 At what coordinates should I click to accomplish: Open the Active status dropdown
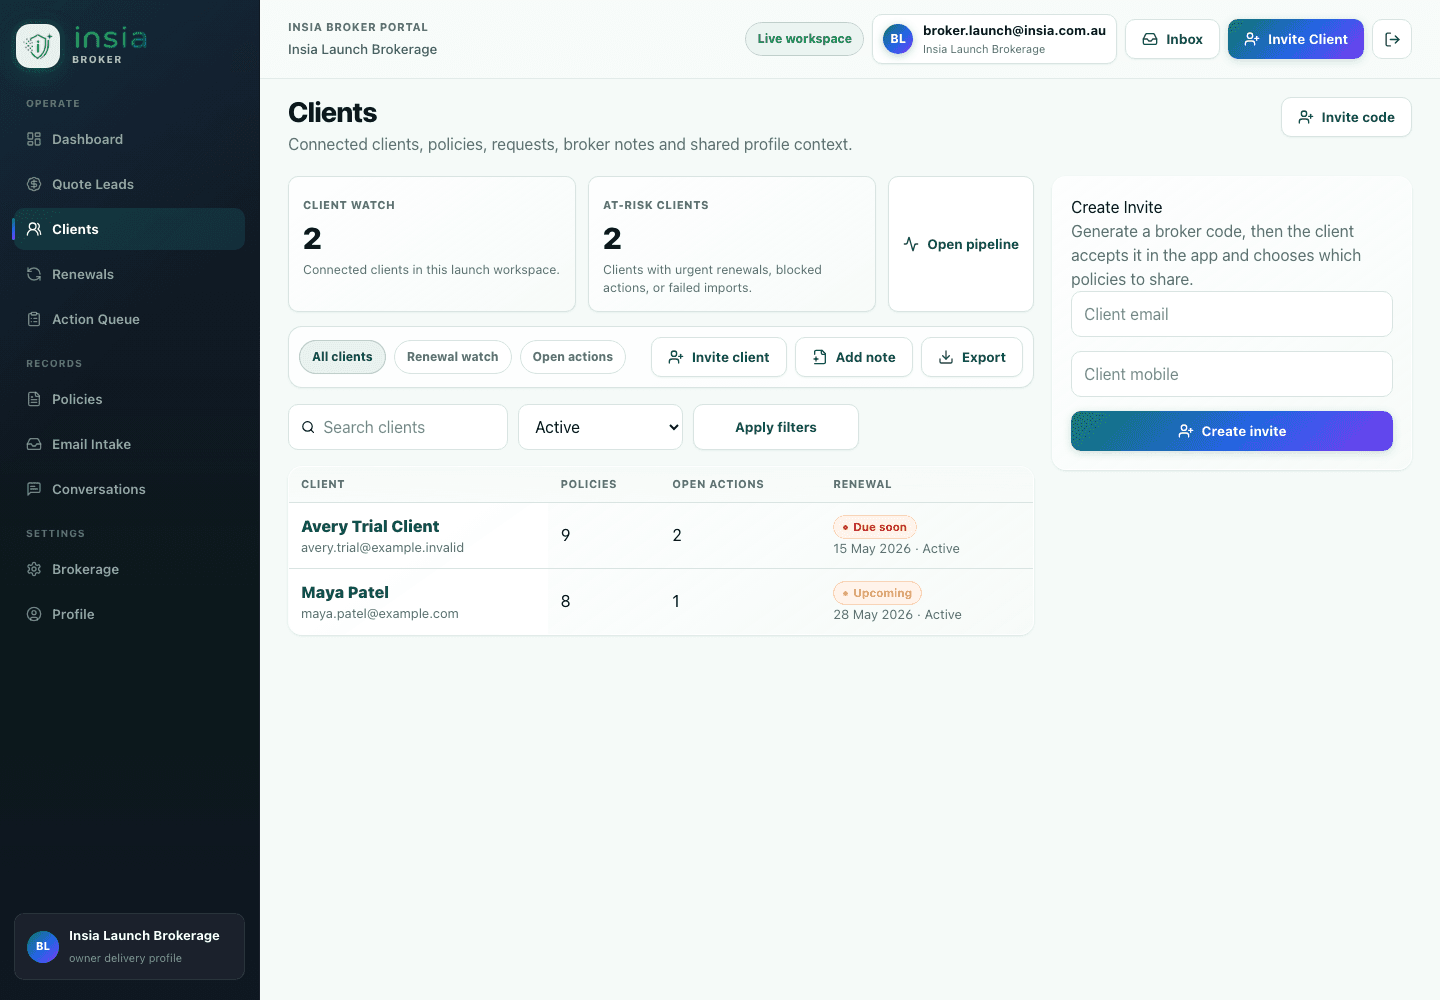(600, 427)
